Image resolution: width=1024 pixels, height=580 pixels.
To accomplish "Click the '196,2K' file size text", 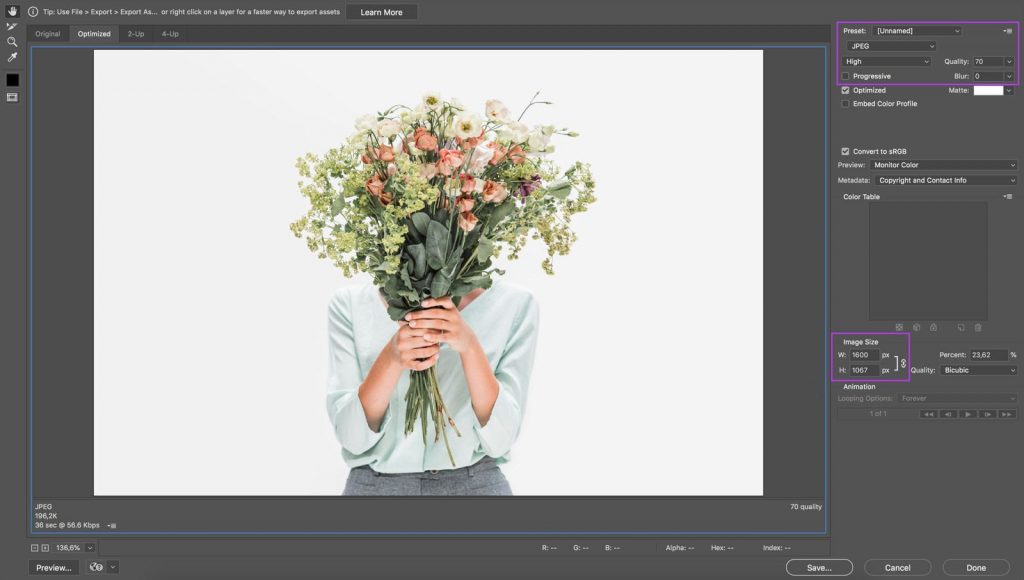I will [46, 516].
